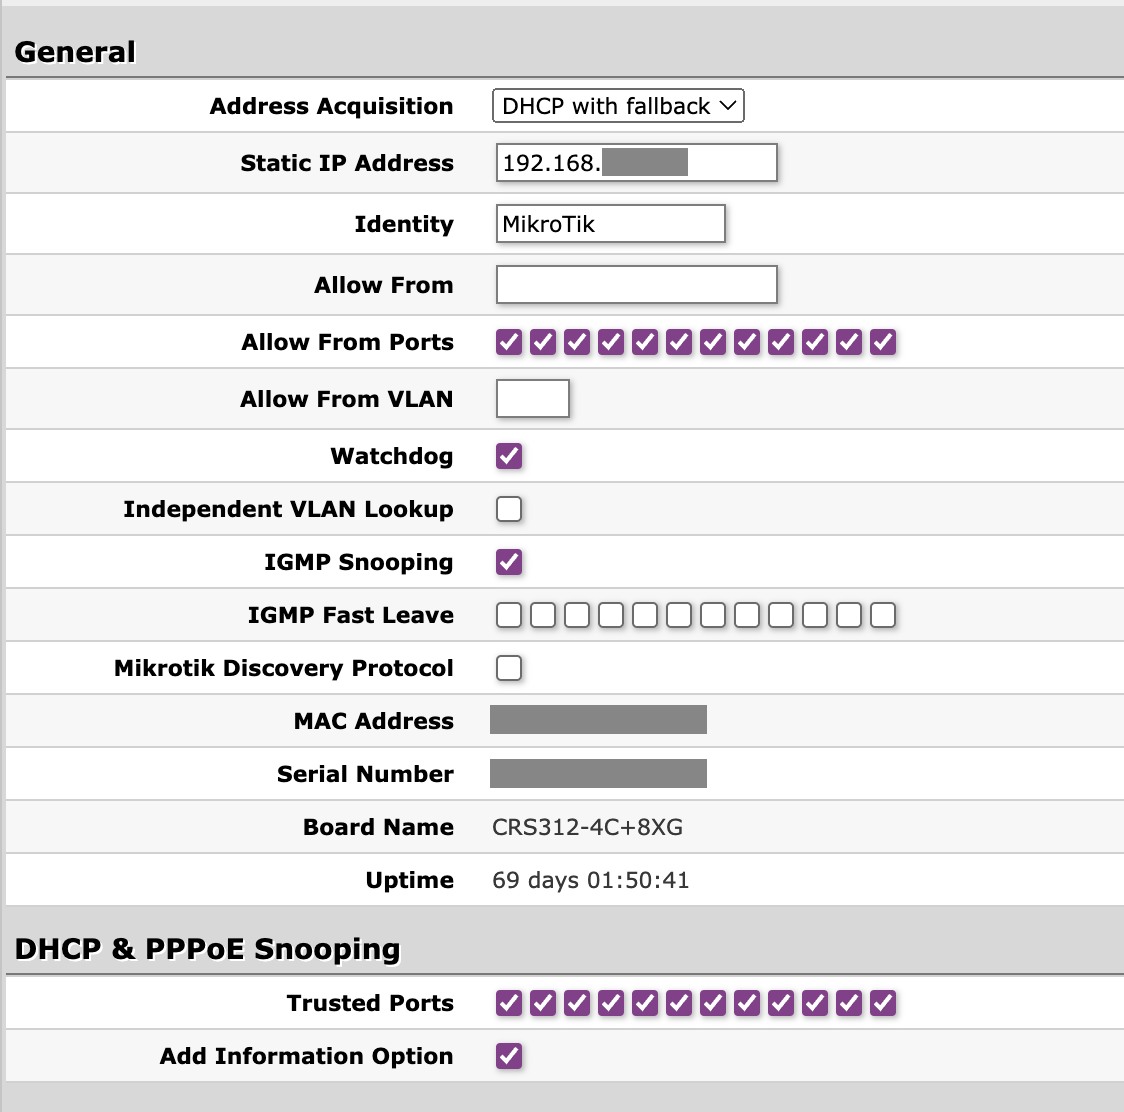Click the Uptime value text

[x=590, y=880]
